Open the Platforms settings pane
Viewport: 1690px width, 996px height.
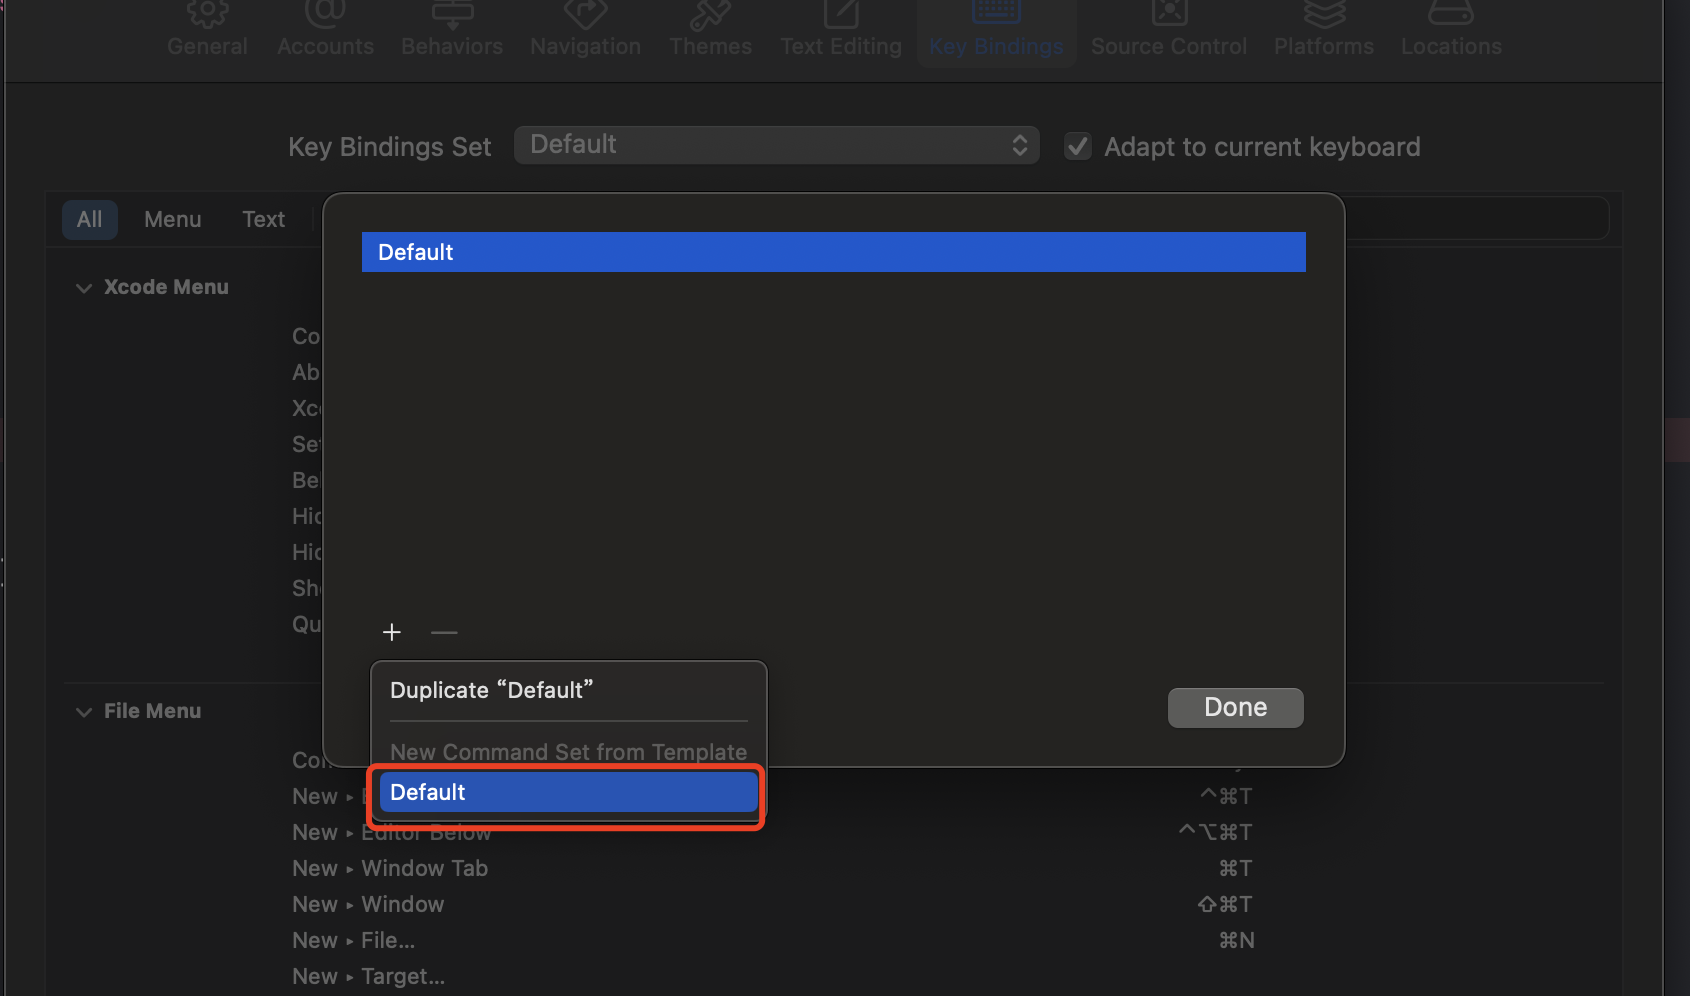click(1324, 30)
